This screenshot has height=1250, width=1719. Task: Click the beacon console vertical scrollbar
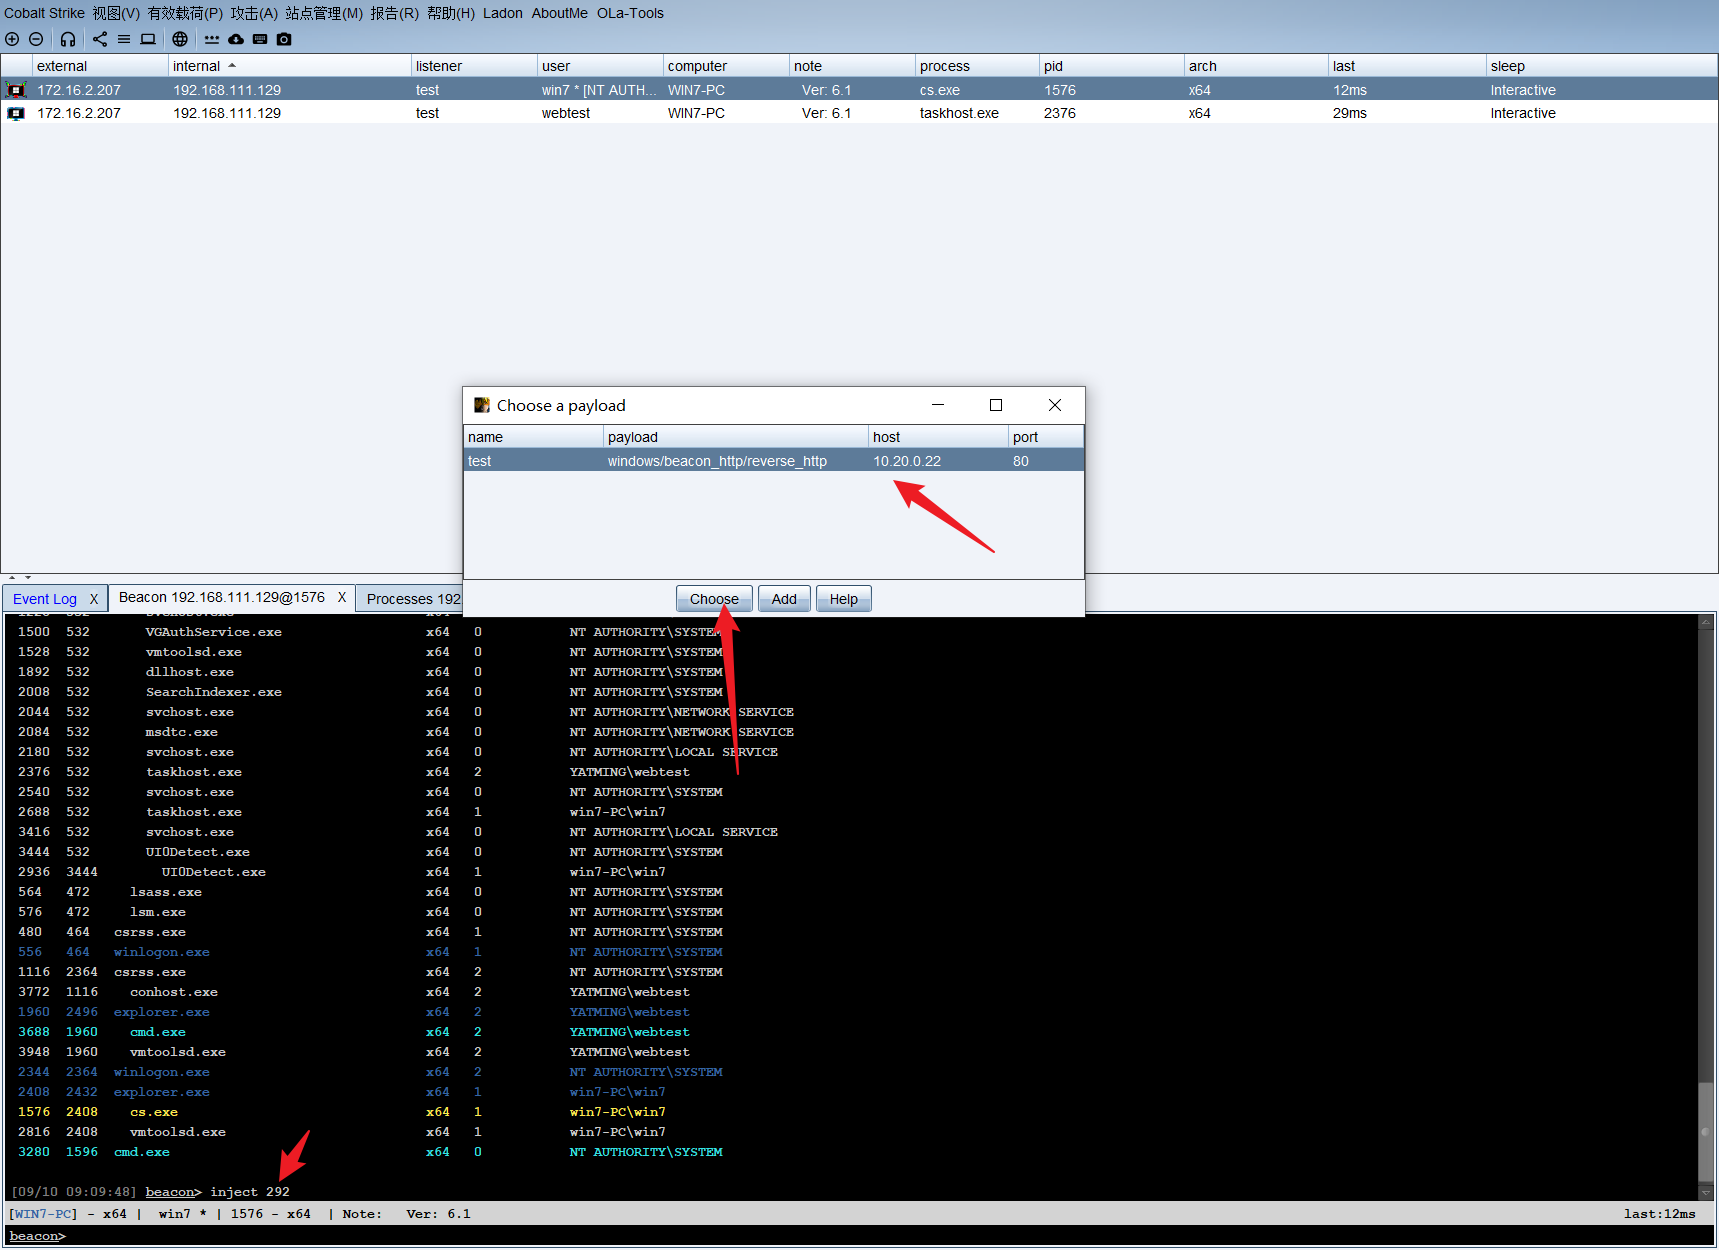point(1706,1130)
